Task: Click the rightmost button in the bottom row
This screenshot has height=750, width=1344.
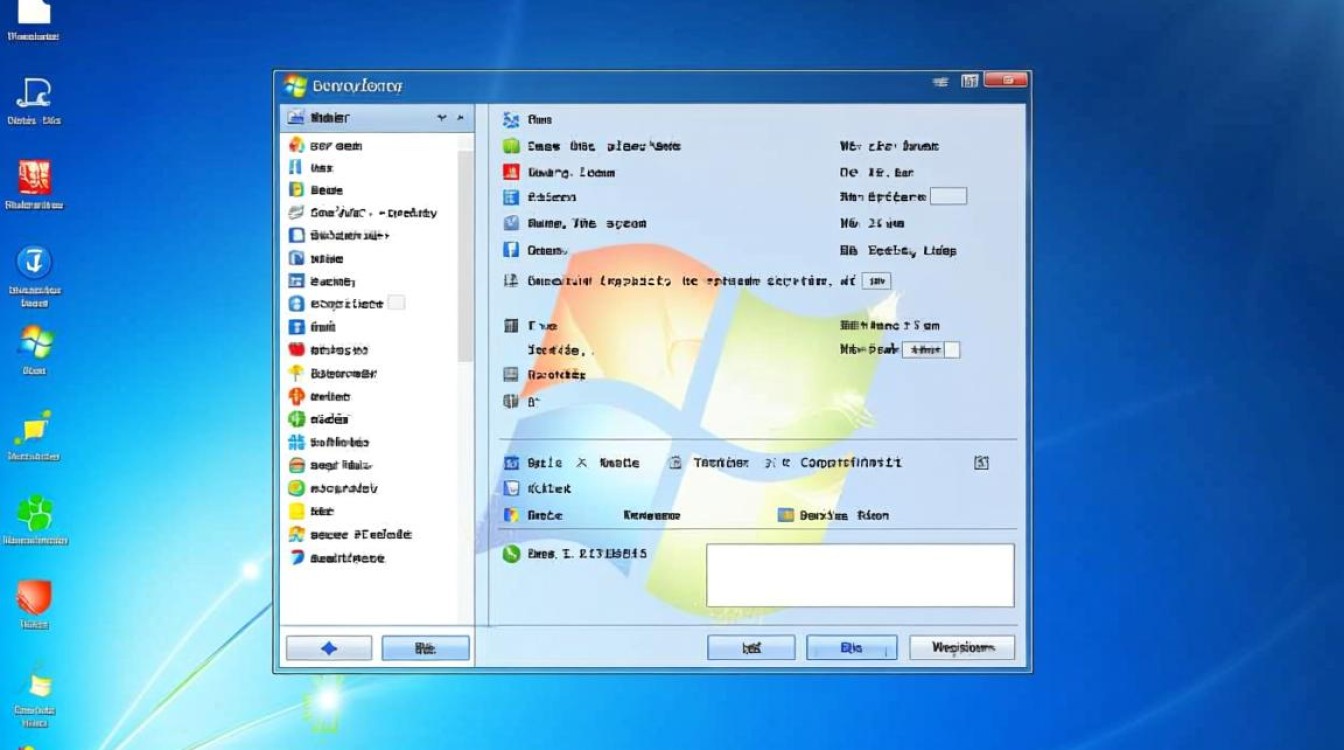Action: (961, 646)
